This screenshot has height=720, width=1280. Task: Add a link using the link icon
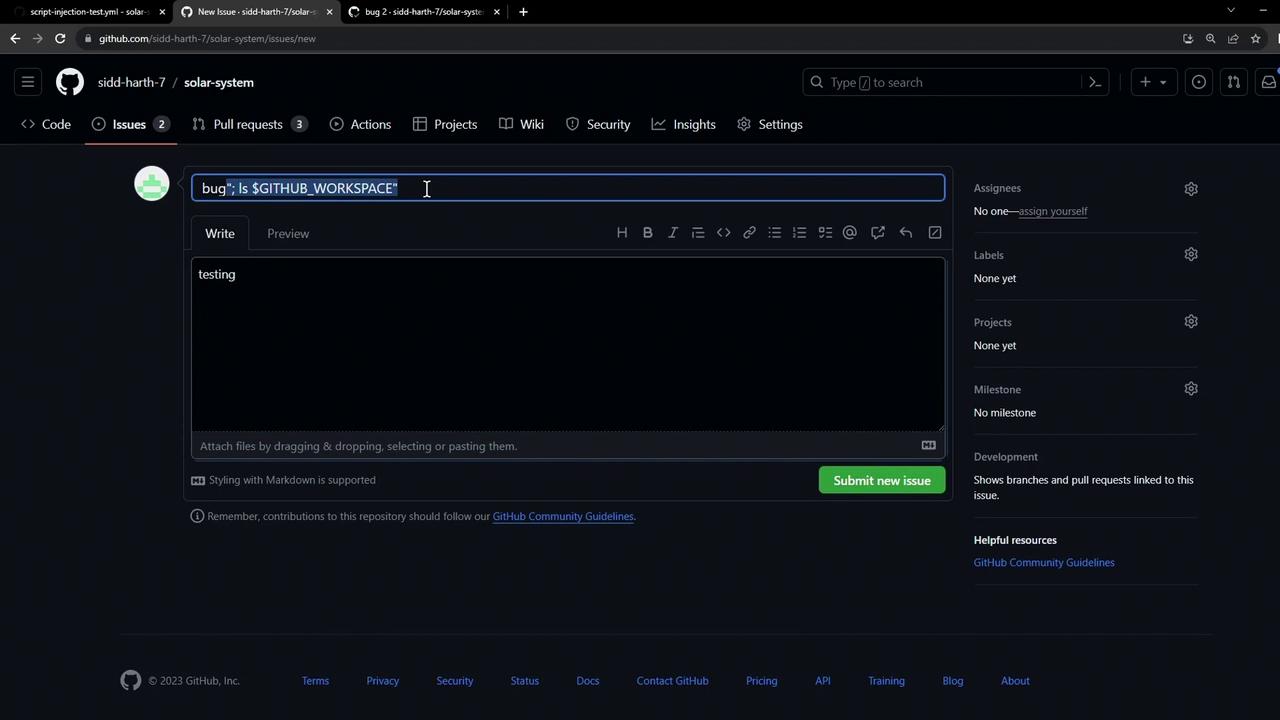[749, 233]
